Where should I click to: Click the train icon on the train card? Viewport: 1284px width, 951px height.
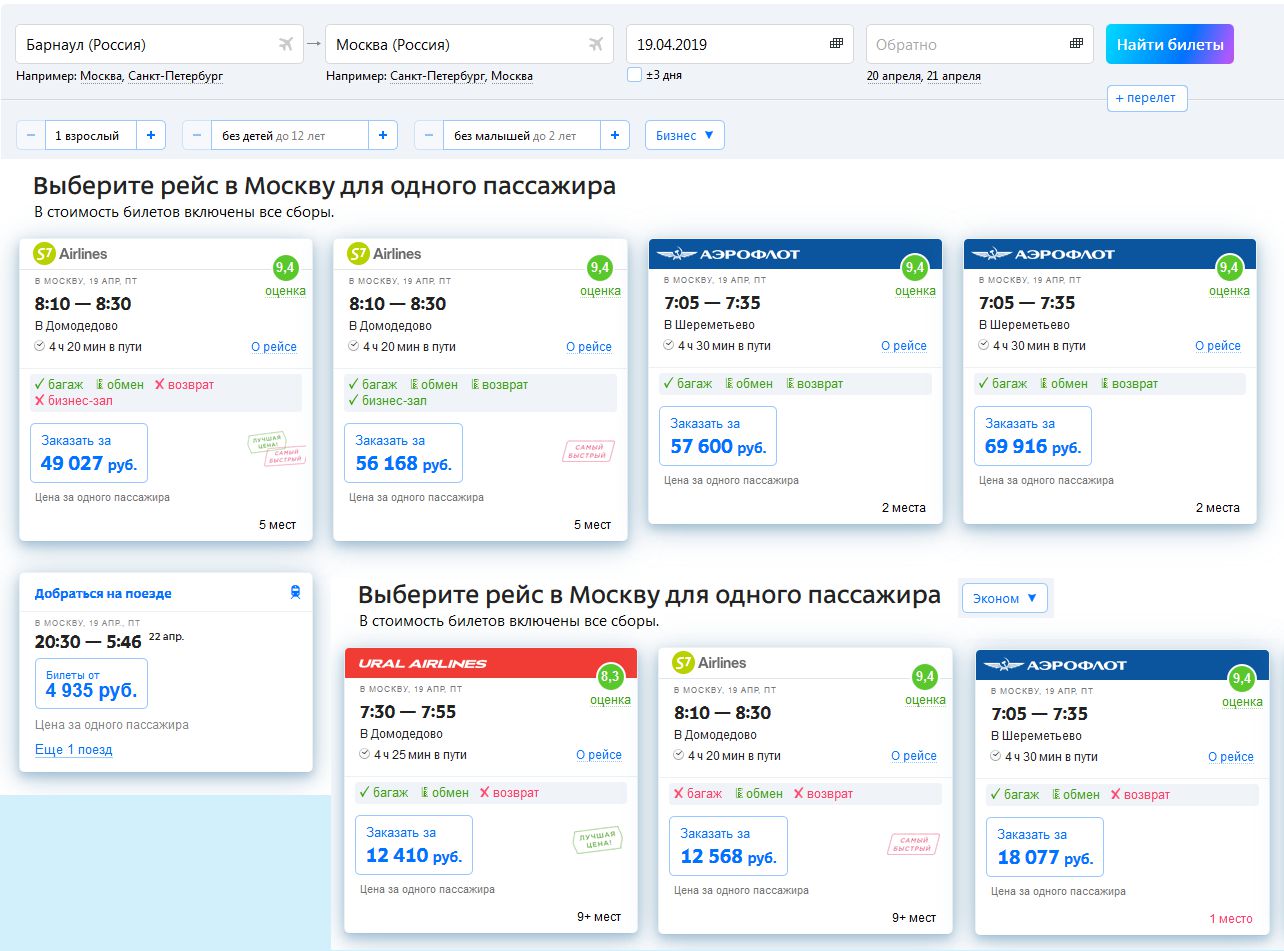(295, 593)
